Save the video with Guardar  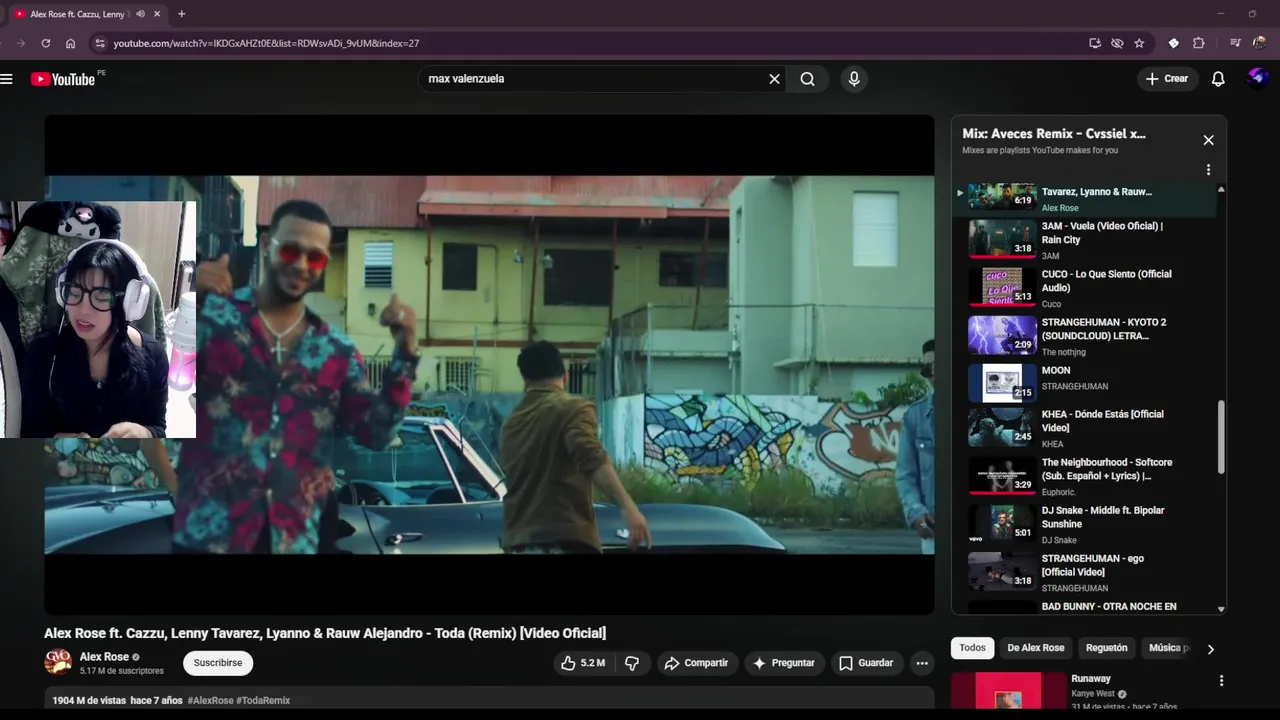[866, 663]
